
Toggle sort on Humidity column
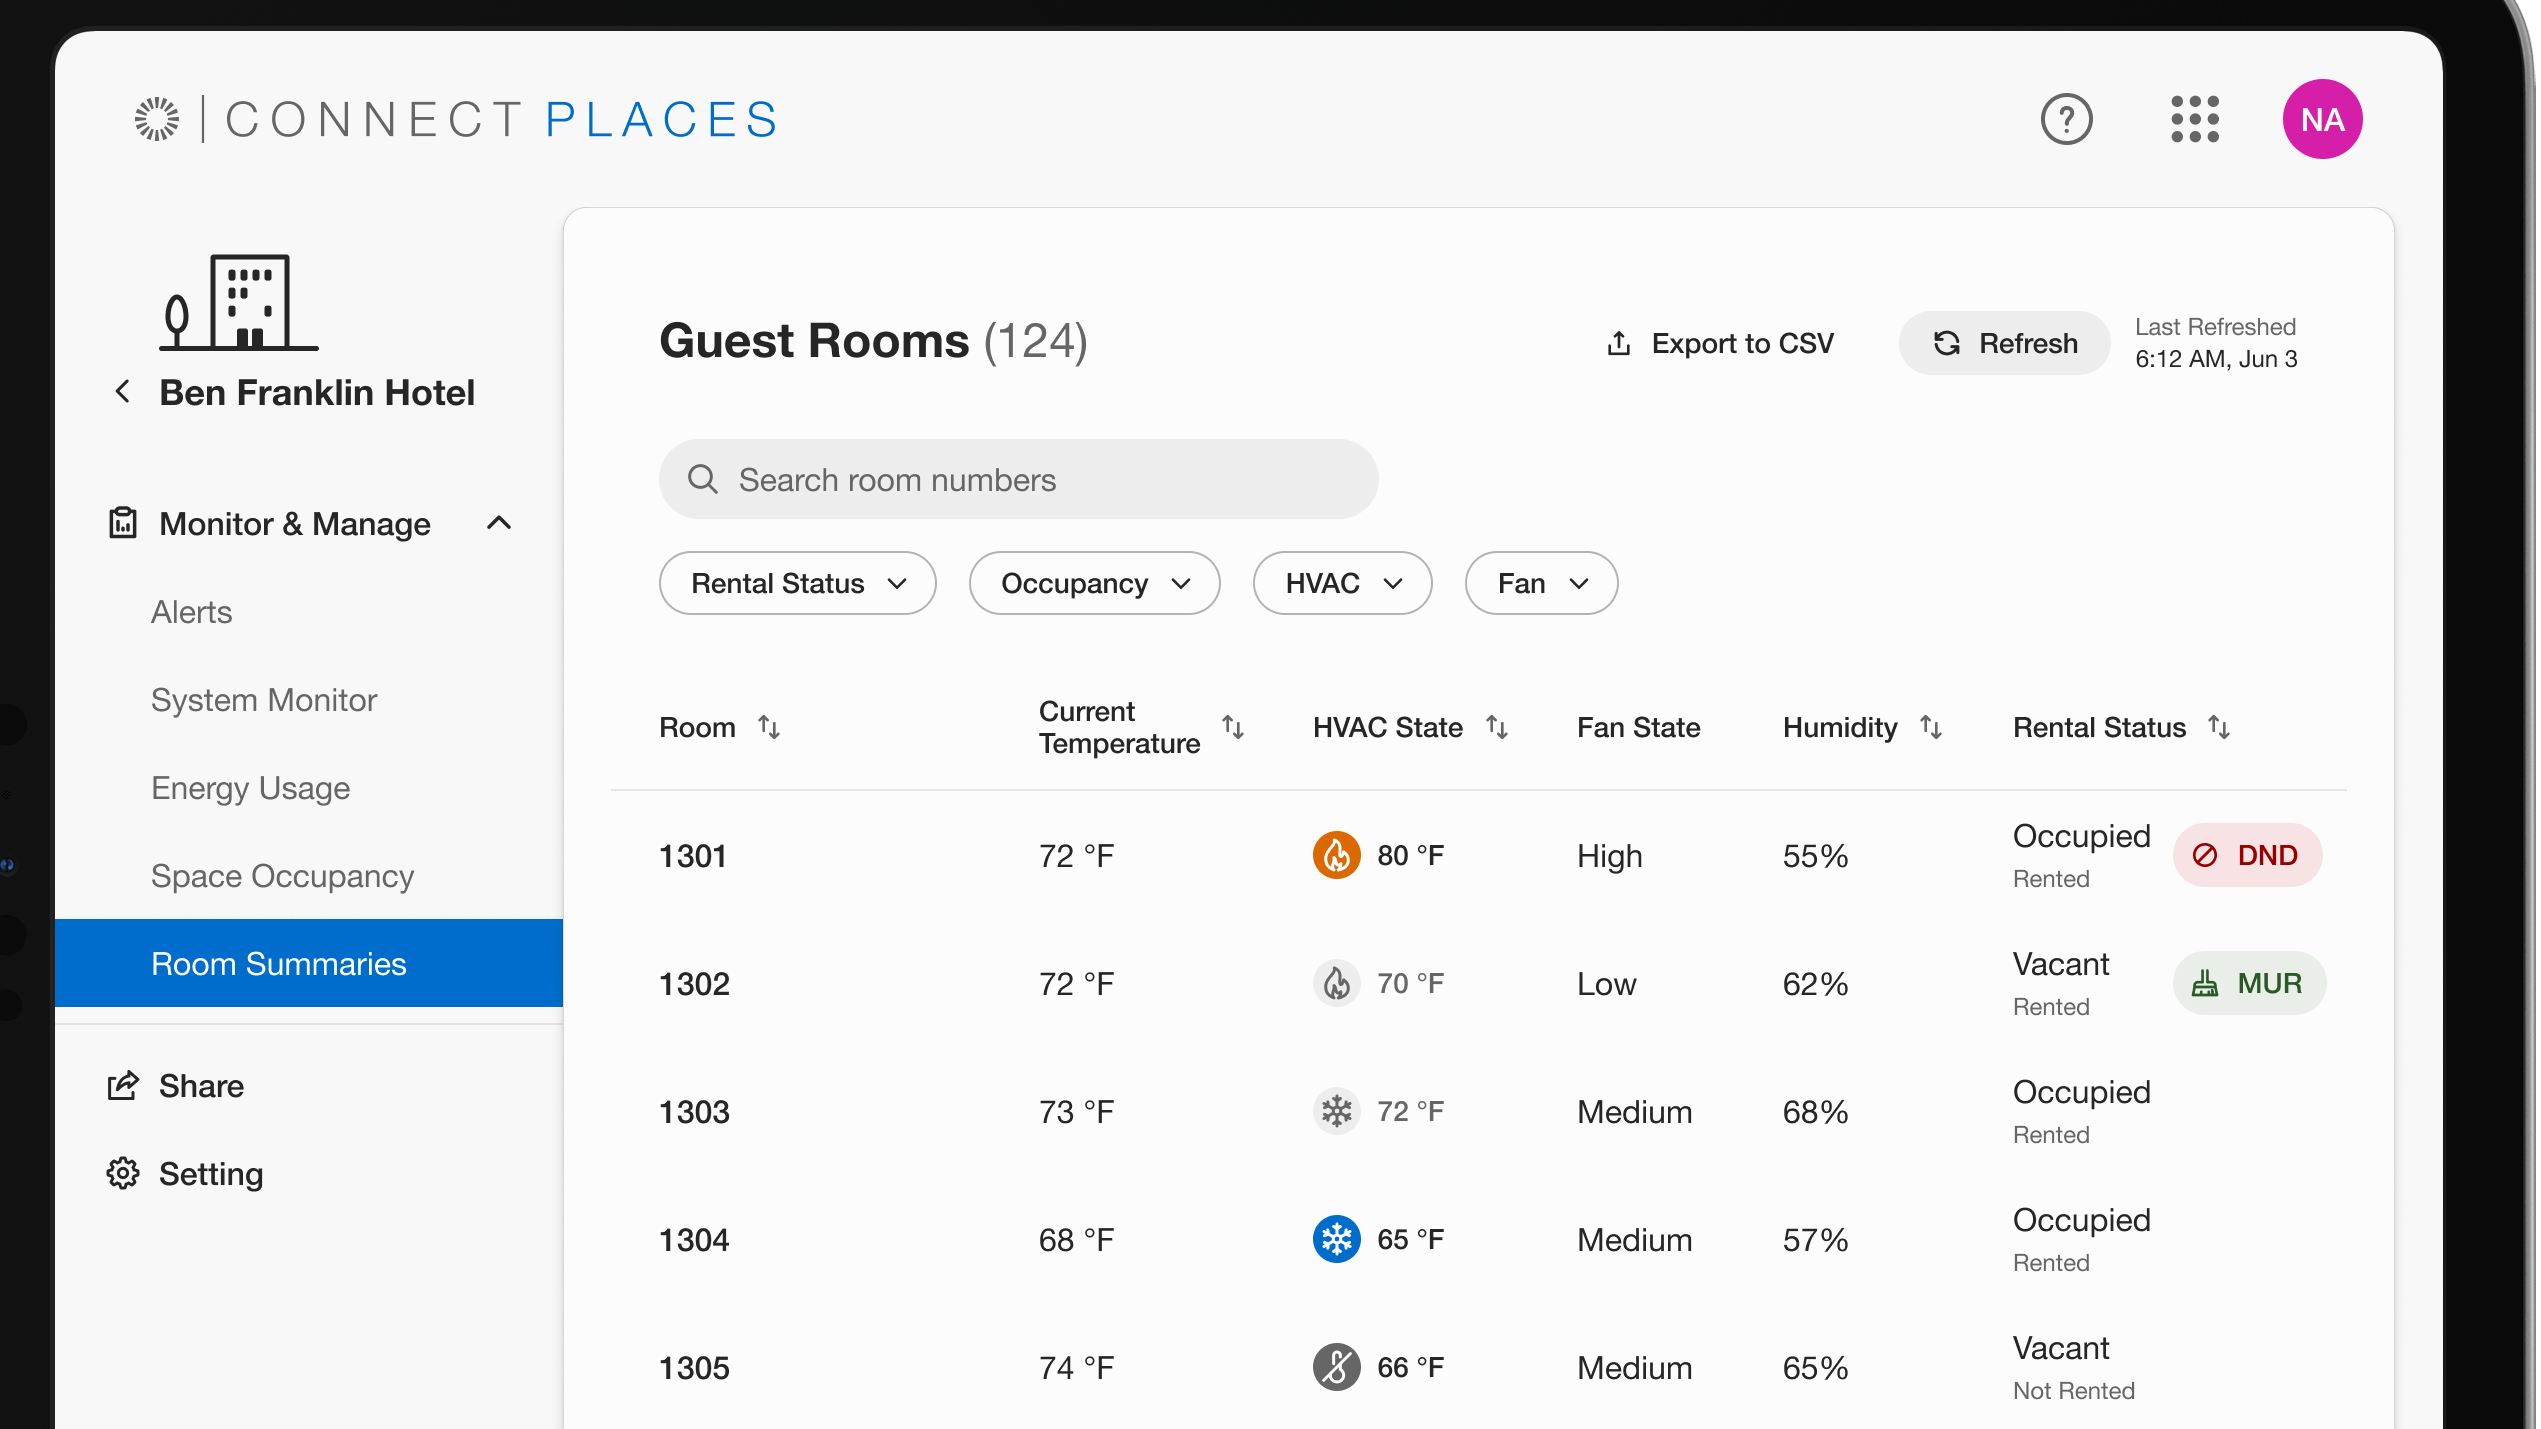click(x=1931, y=727)
